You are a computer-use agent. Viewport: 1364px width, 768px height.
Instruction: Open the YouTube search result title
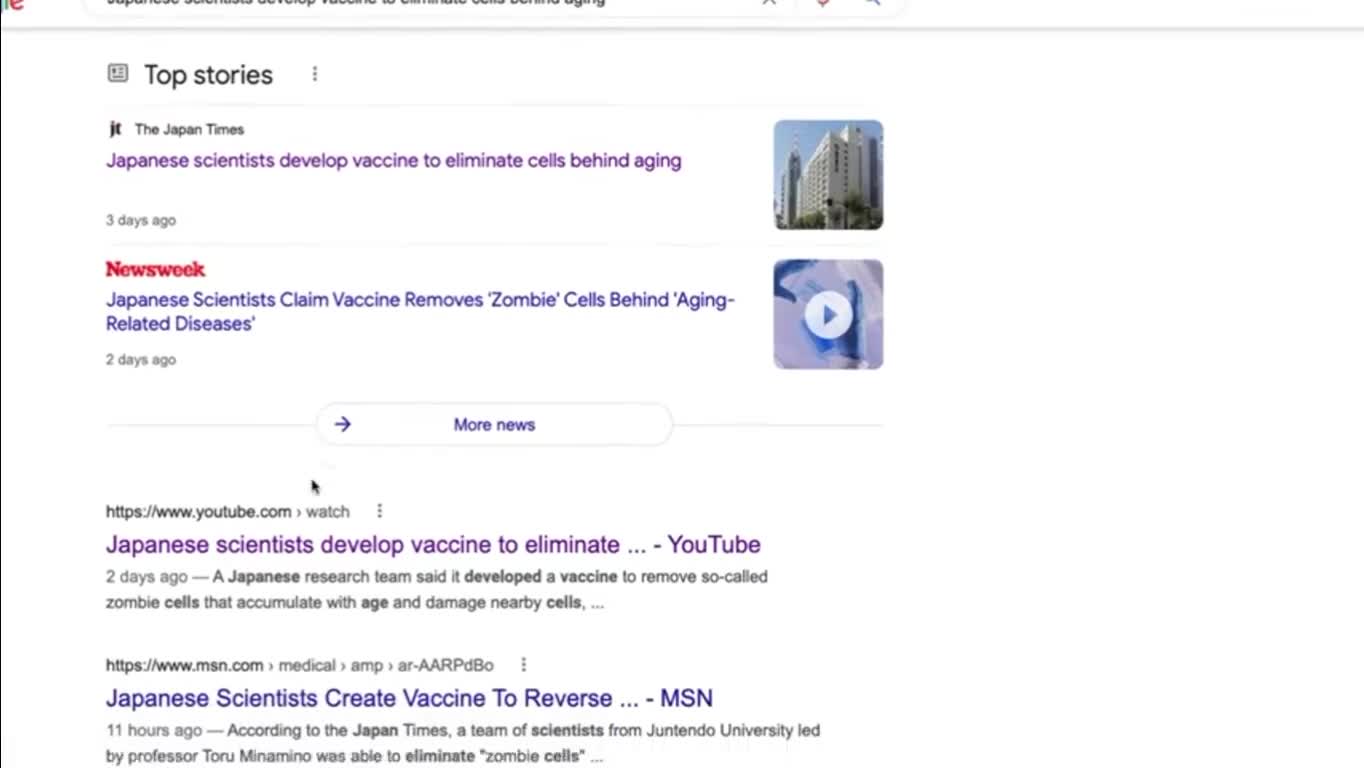tap(433, 544)
